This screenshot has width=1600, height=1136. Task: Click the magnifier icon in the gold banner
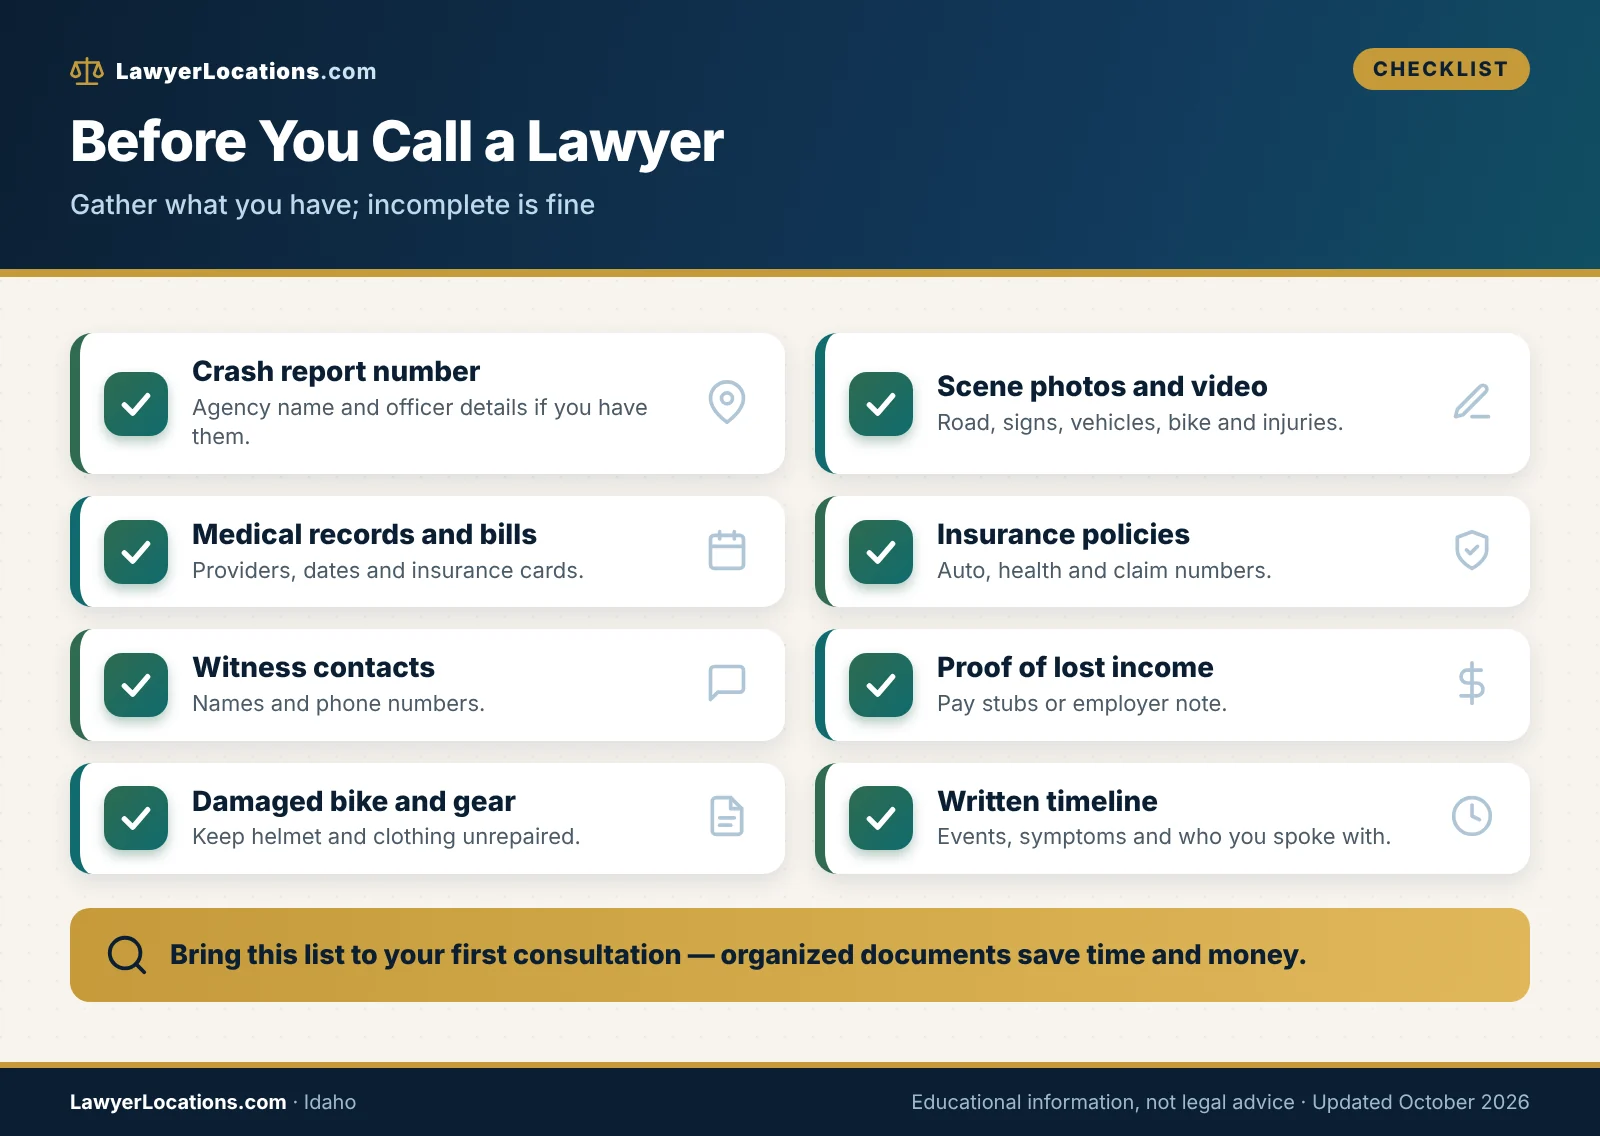(127, 955)
